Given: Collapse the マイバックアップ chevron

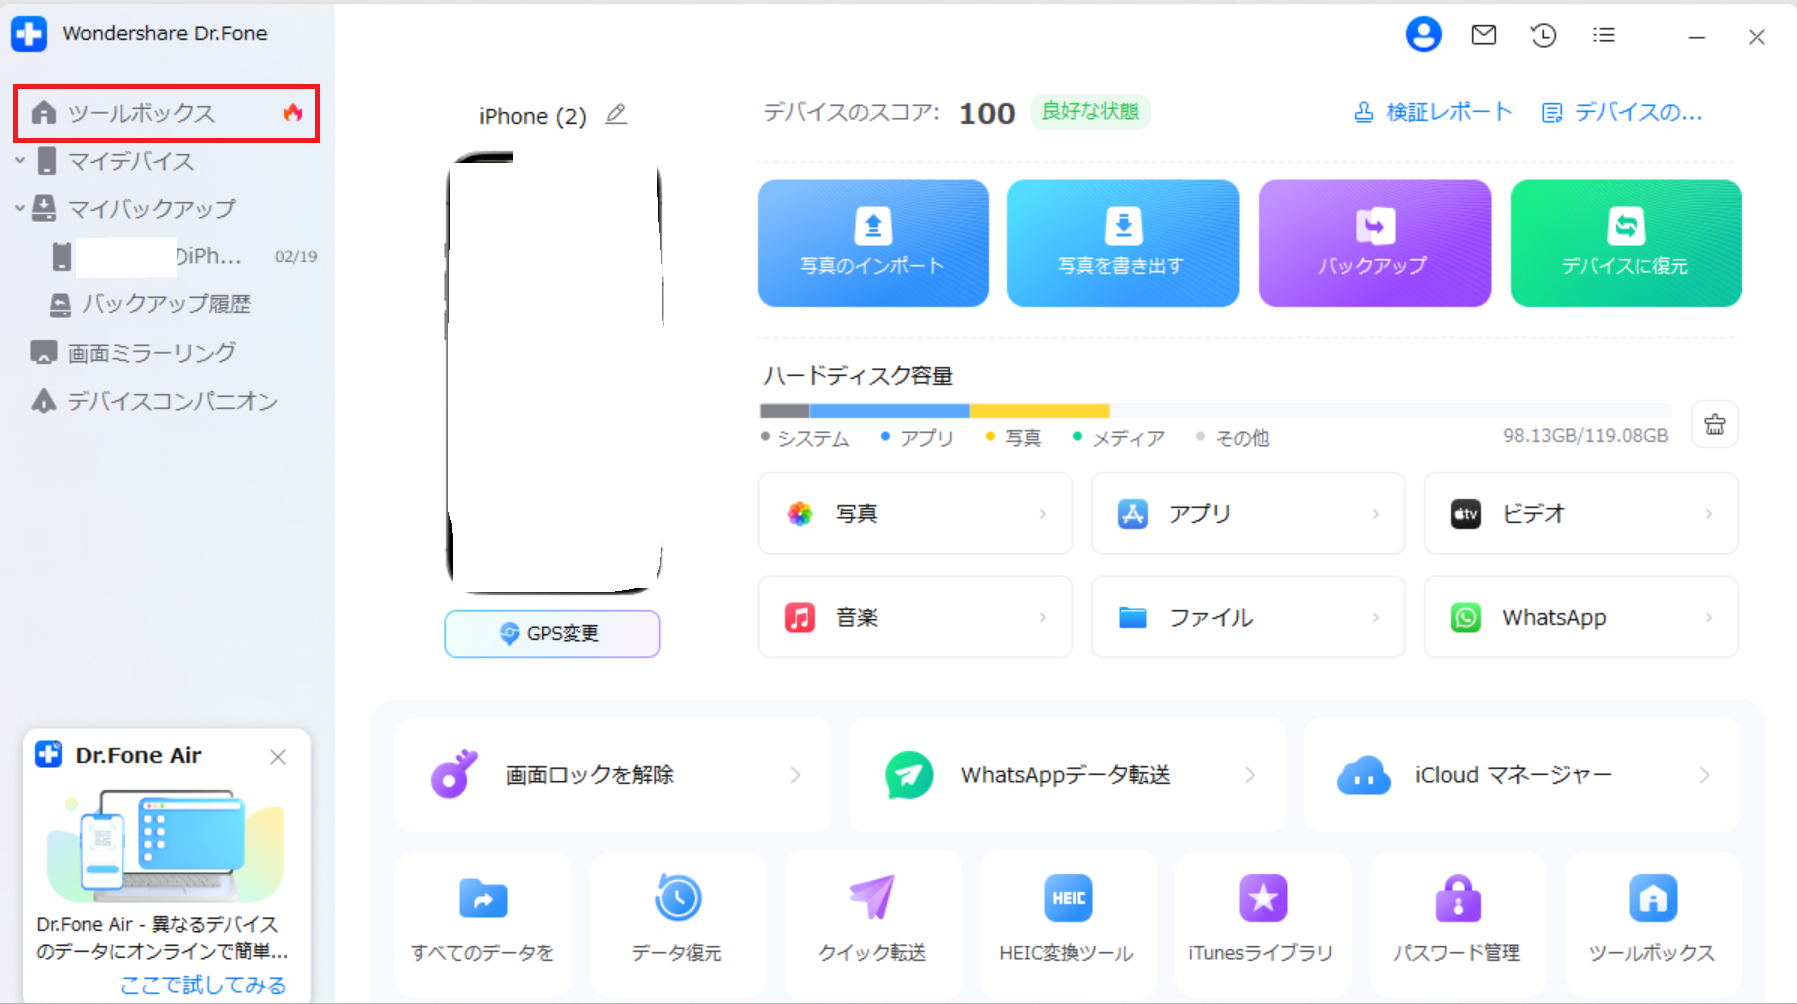Looking at the screenshot, I should click(19, 208).
